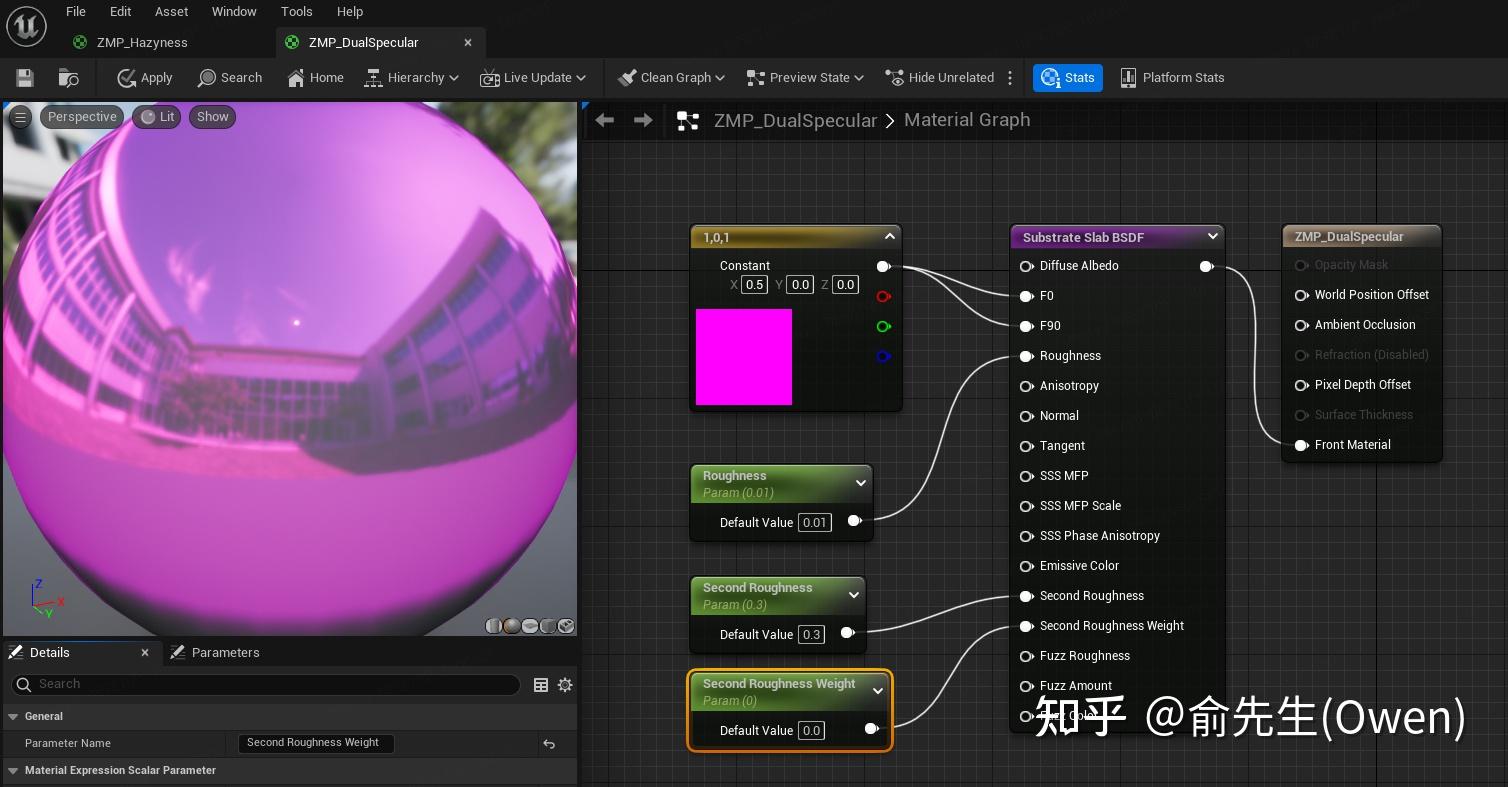Open viewport hamburger options menu

click(20, 117)
